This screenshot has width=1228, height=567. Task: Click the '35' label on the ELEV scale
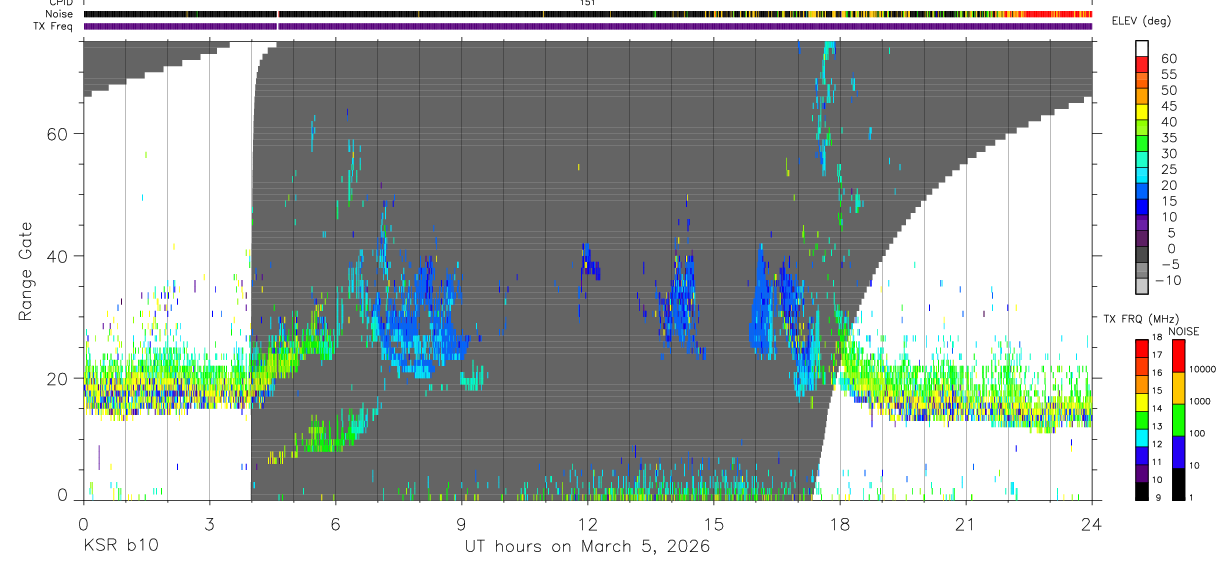click(x=1168, y=138)
